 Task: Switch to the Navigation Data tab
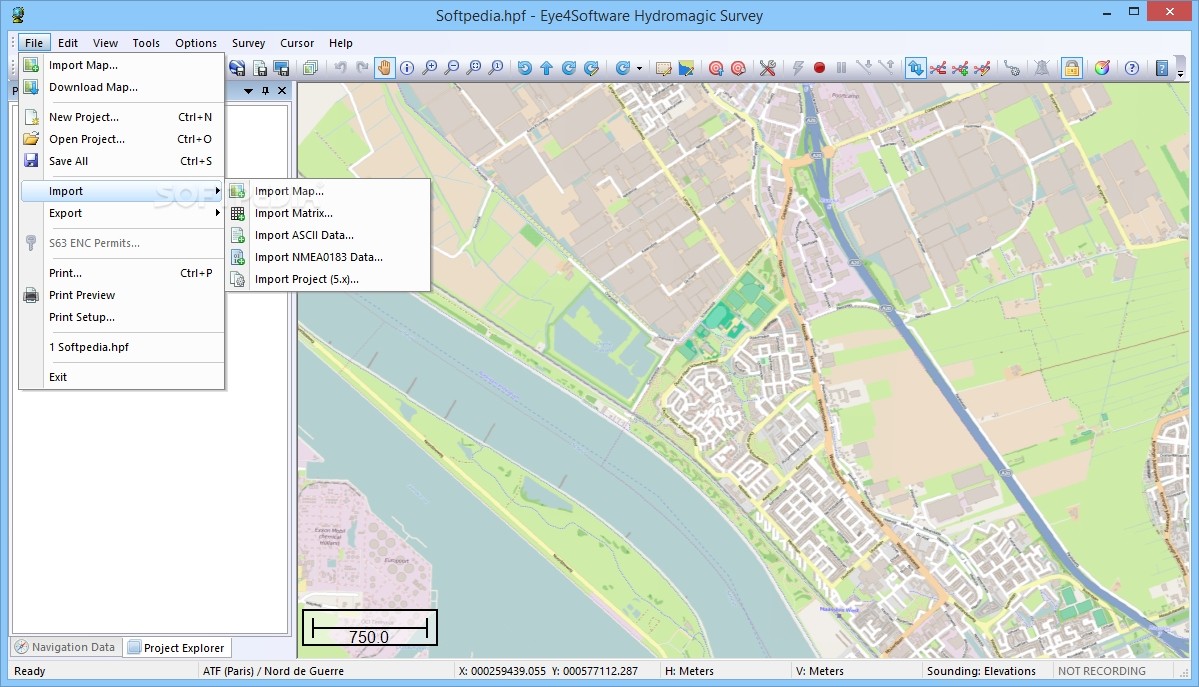pos(65,647)
